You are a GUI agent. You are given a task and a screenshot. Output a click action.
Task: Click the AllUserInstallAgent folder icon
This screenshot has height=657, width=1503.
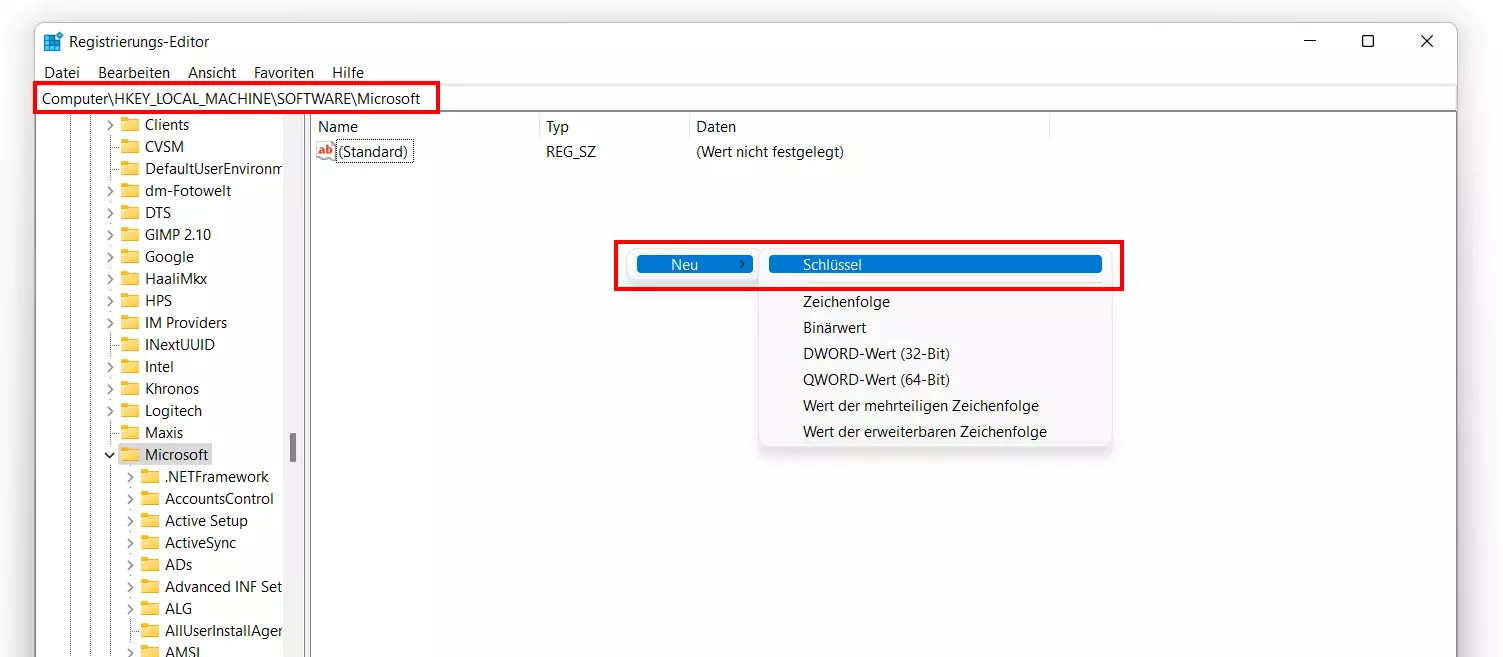click(x=150, y=631)
